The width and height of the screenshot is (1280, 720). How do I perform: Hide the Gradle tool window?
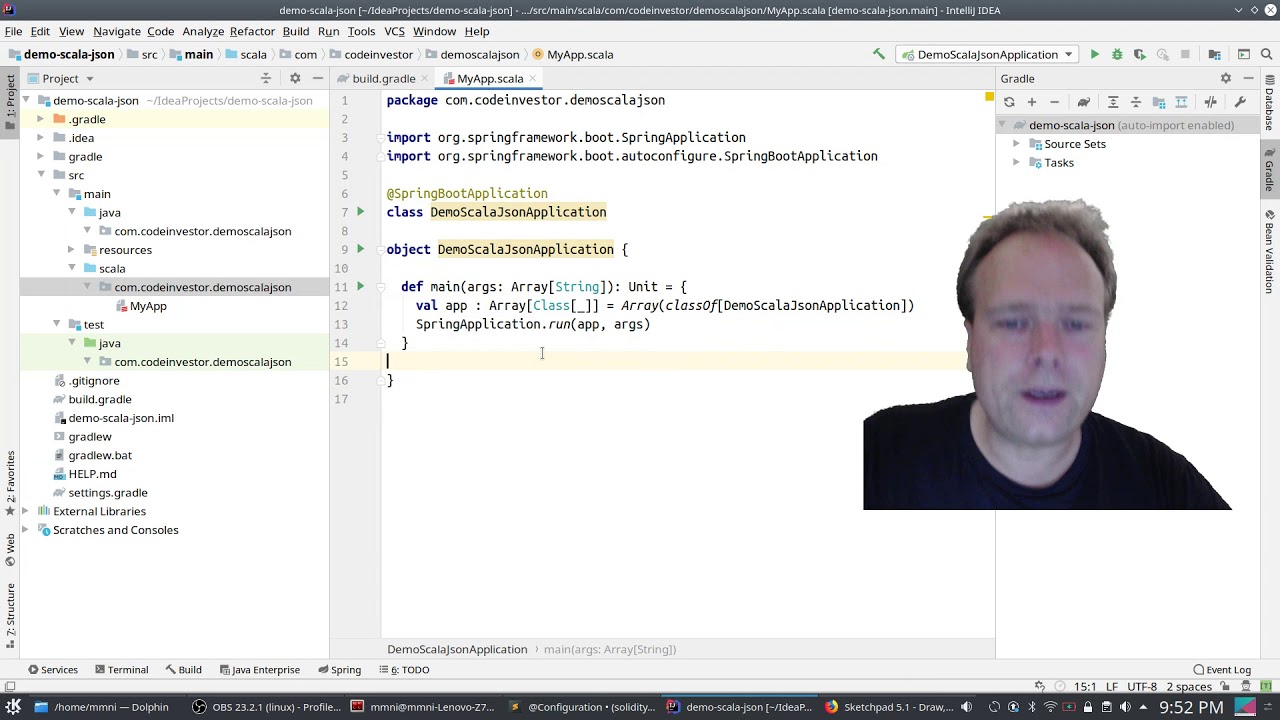tap(1249, 79)
